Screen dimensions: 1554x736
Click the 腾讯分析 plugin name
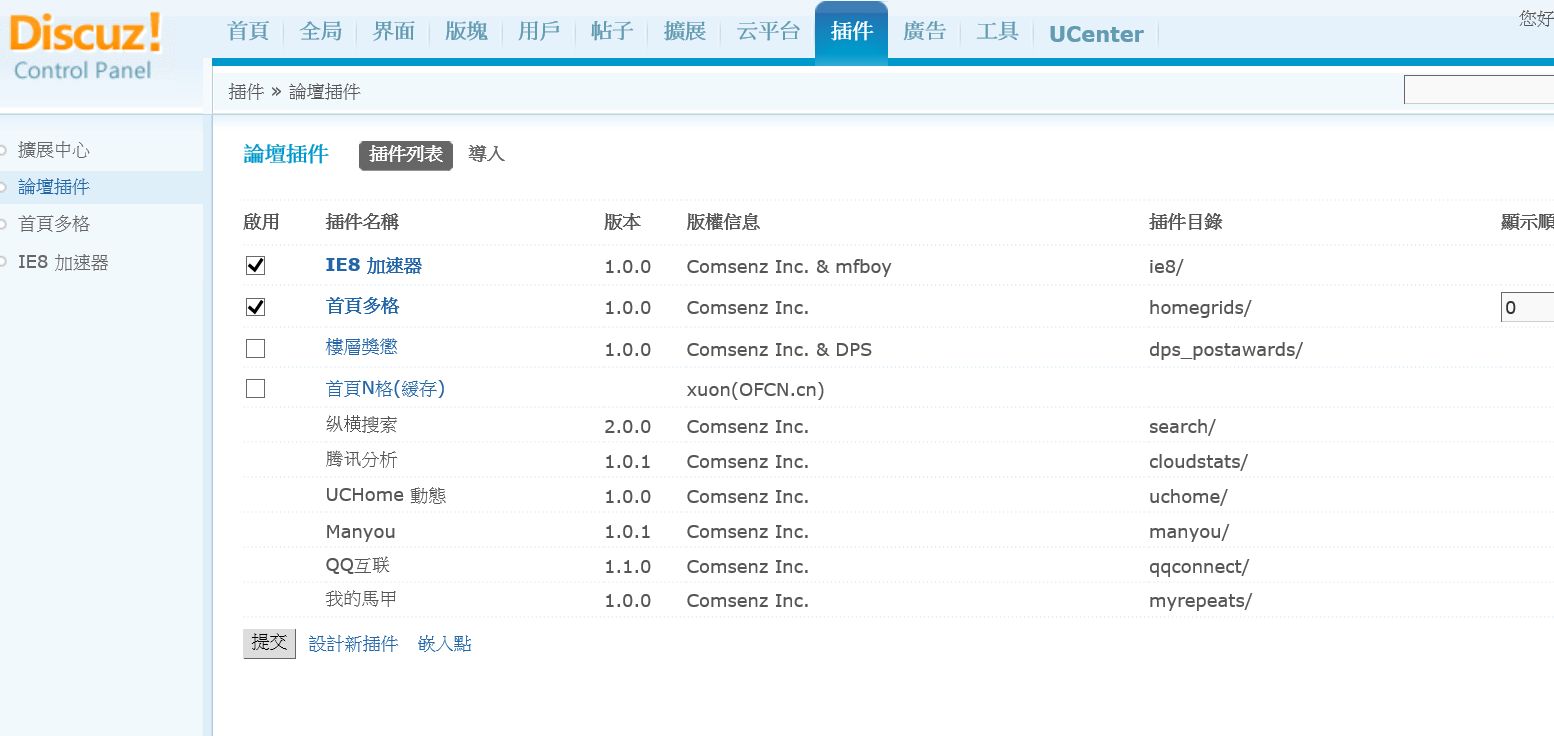[361, 460]
